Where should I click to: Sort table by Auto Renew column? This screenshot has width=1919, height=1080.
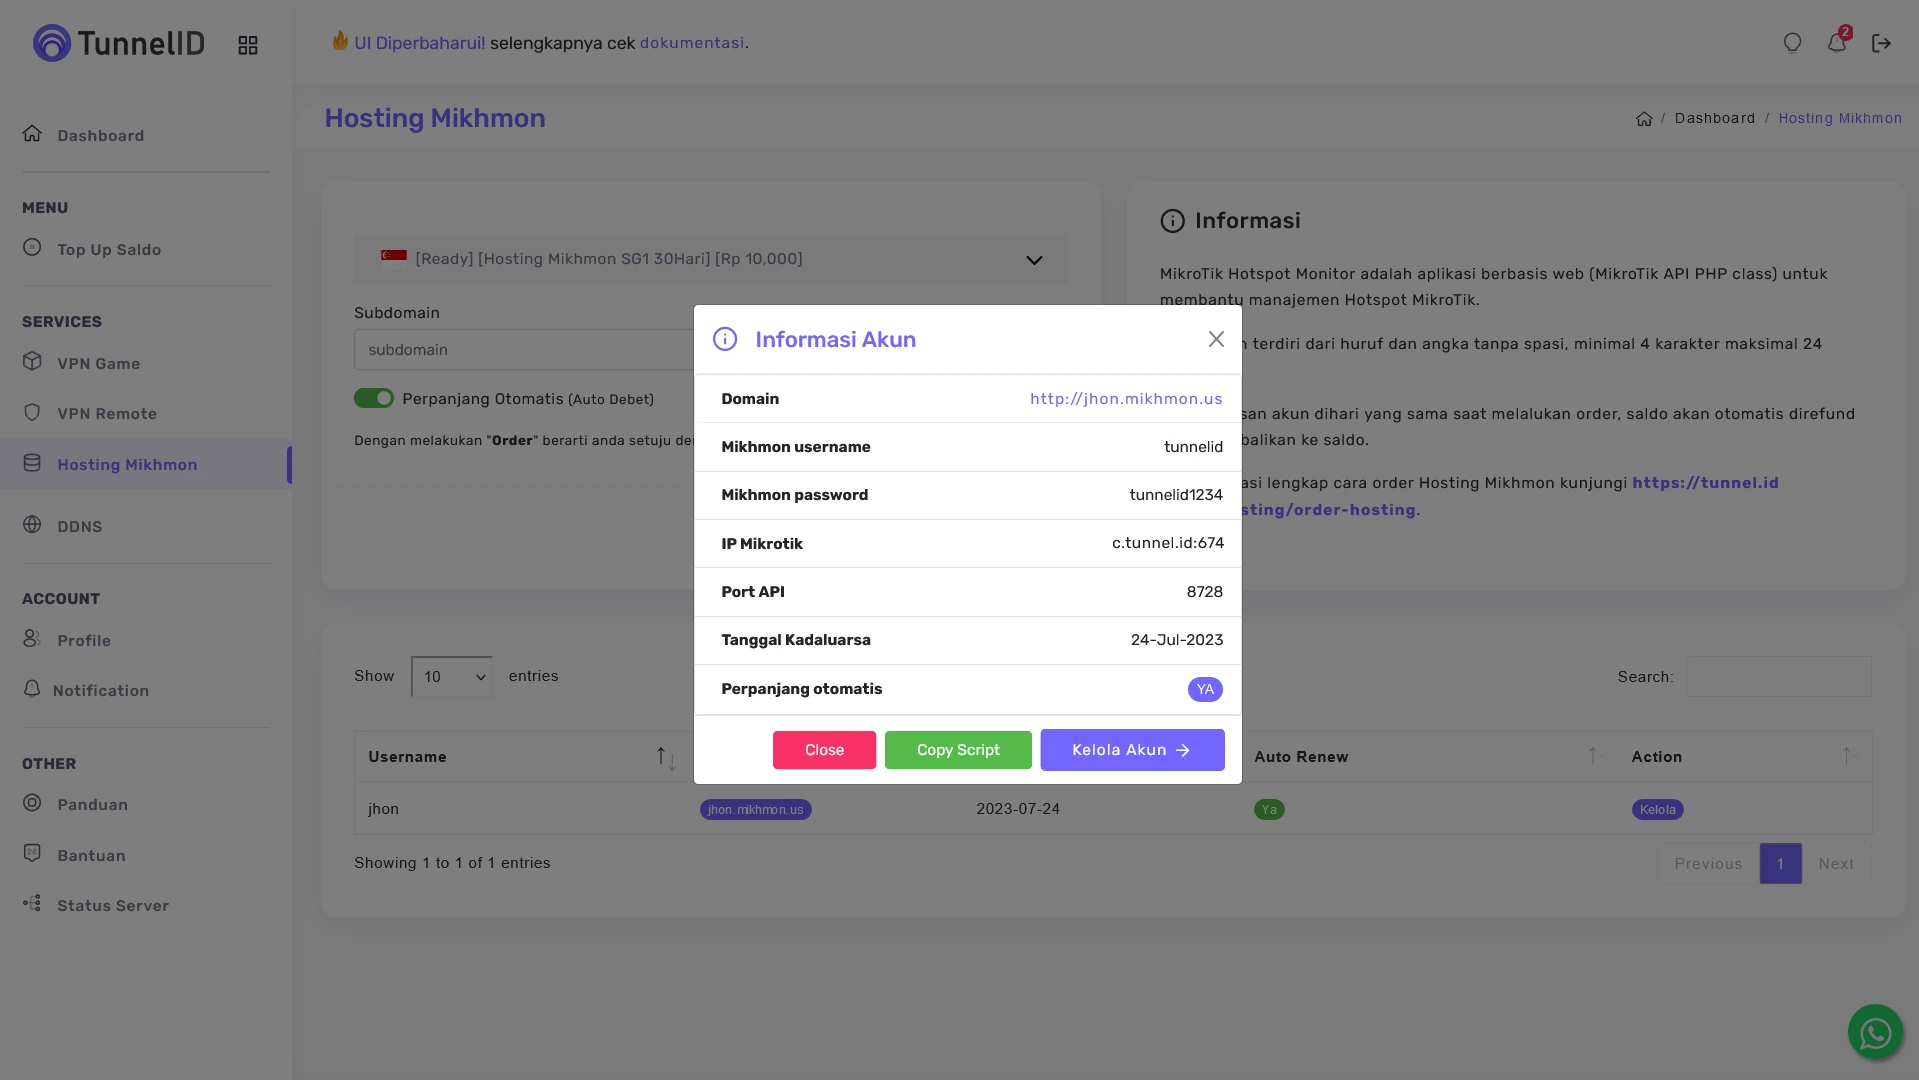(x=1428, y=757)
